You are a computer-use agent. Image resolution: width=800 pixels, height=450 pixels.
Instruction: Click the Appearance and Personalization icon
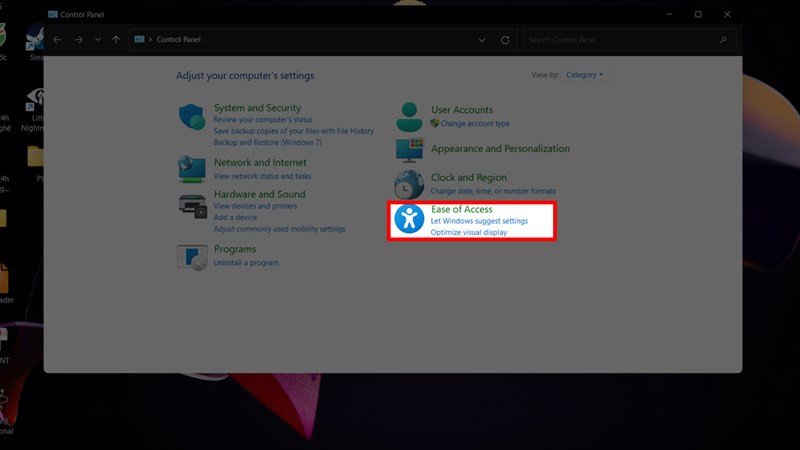click(x=409, y=150)
